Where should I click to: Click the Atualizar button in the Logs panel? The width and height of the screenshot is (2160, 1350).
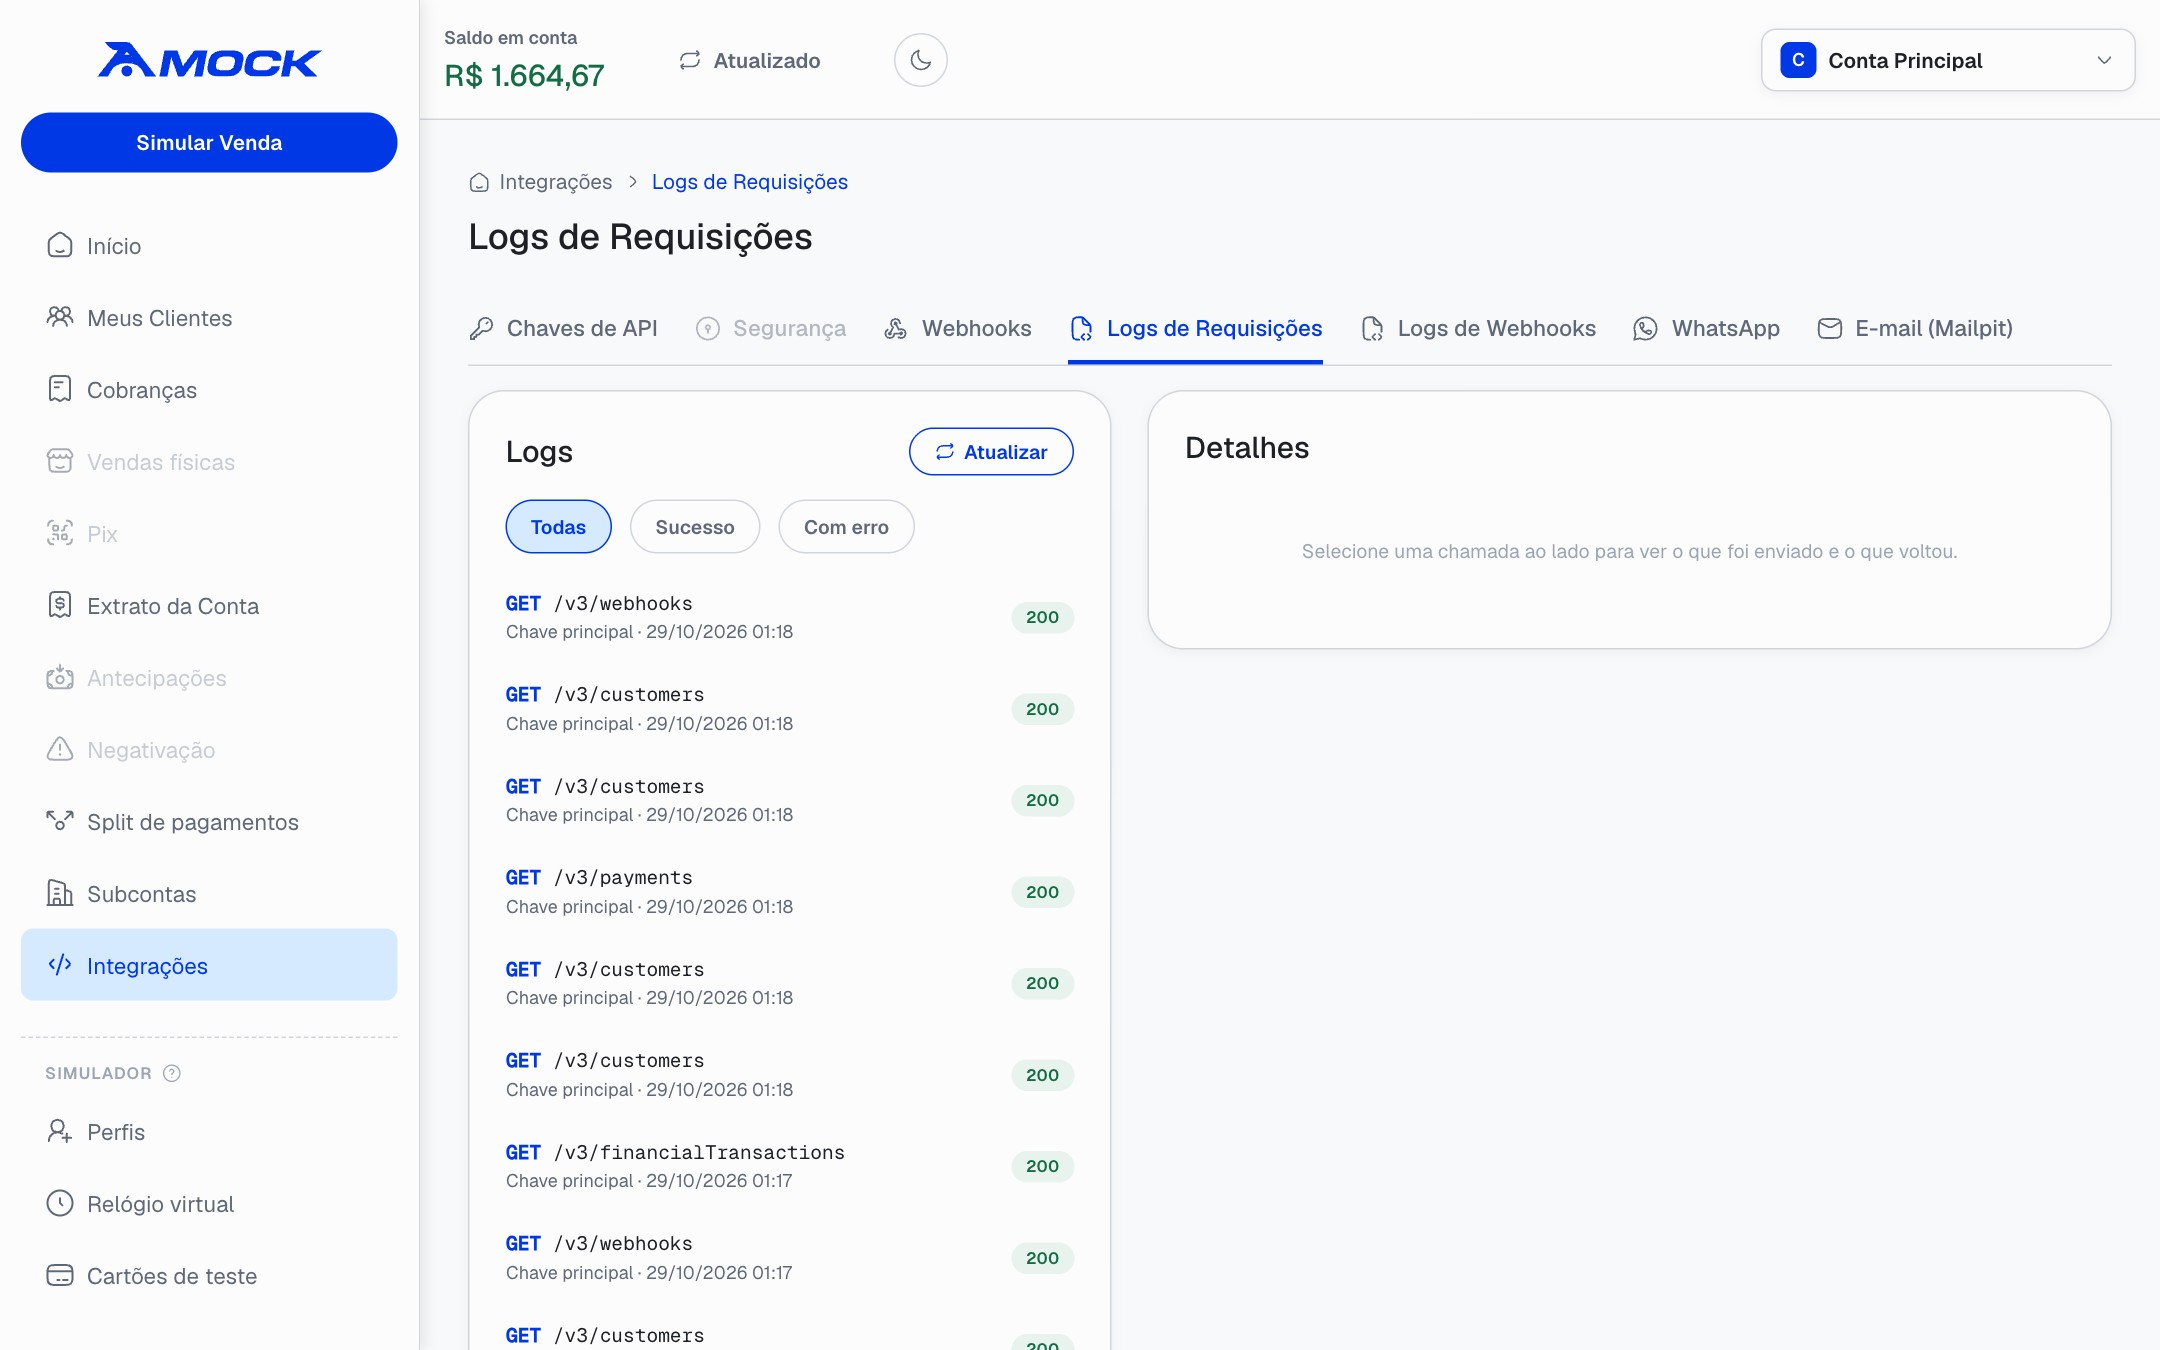pos(991,452)
